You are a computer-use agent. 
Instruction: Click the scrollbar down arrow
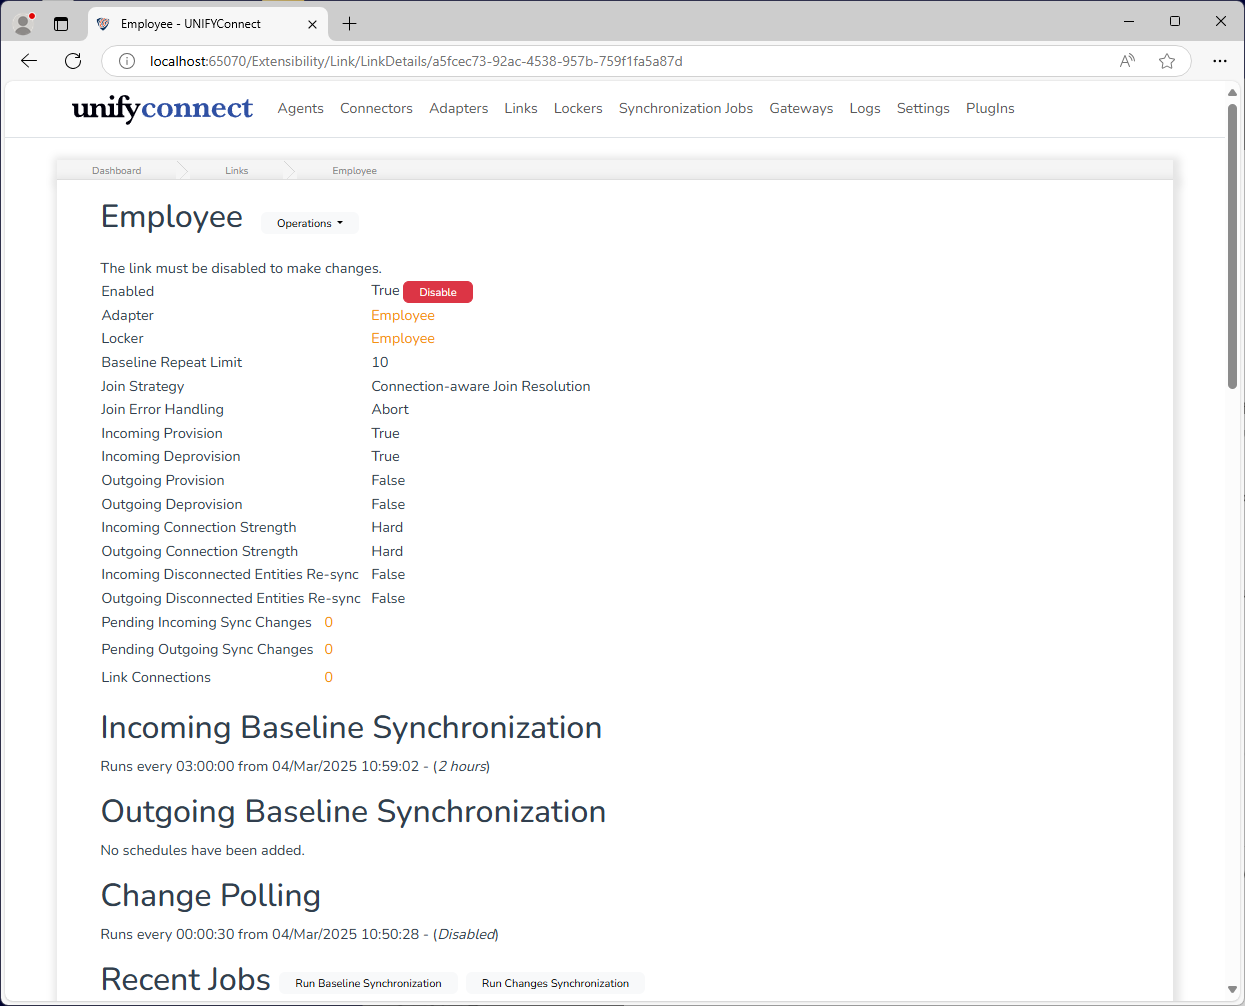1232,990
